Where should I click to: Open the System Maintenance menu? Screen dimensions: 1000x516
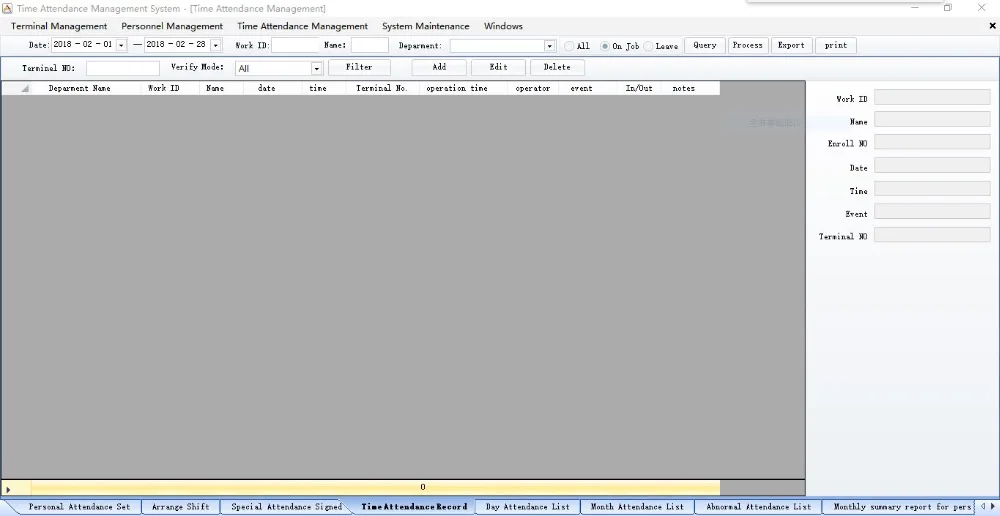[425, 26]
